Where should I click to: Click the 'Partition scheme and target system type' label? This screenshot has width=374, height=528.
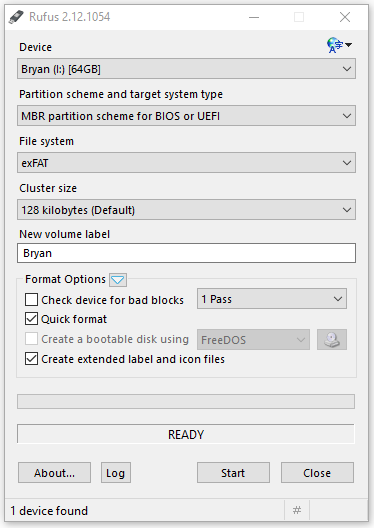coord(121,94)
